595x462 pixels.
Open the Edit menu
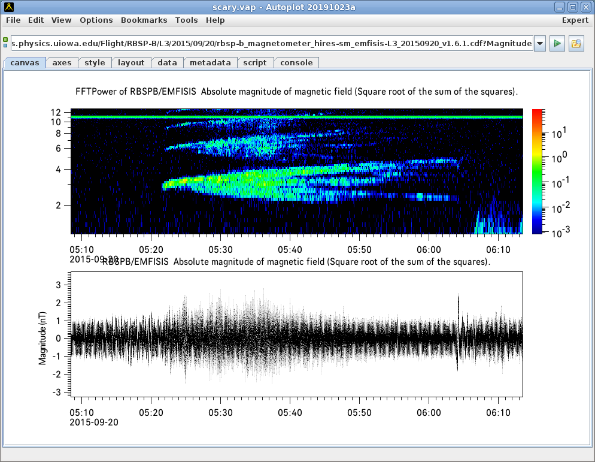(36, 20)
